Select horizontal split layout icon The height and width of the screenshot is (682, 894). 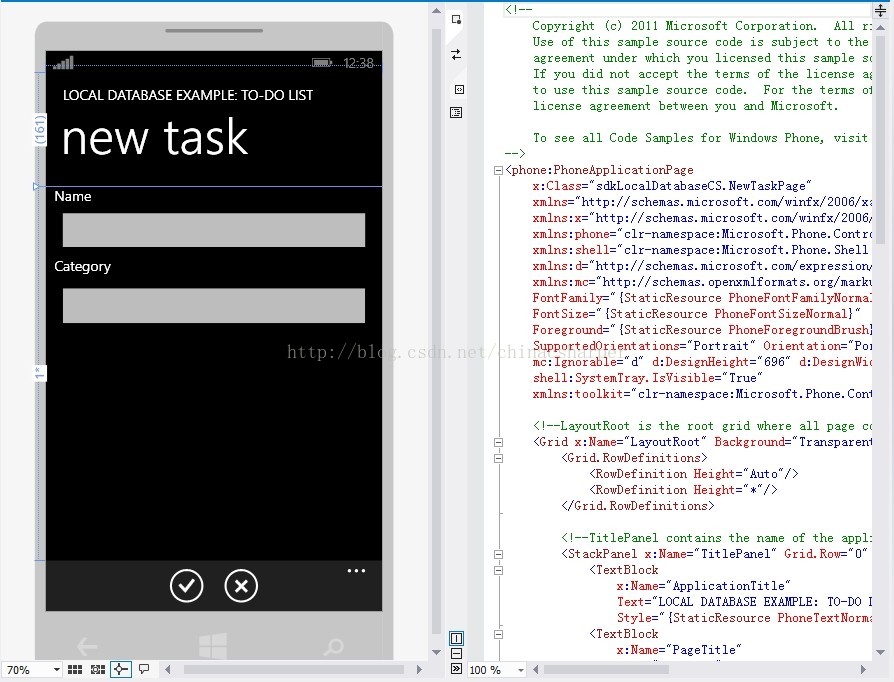pyautogui.click(x=456, y=653)
